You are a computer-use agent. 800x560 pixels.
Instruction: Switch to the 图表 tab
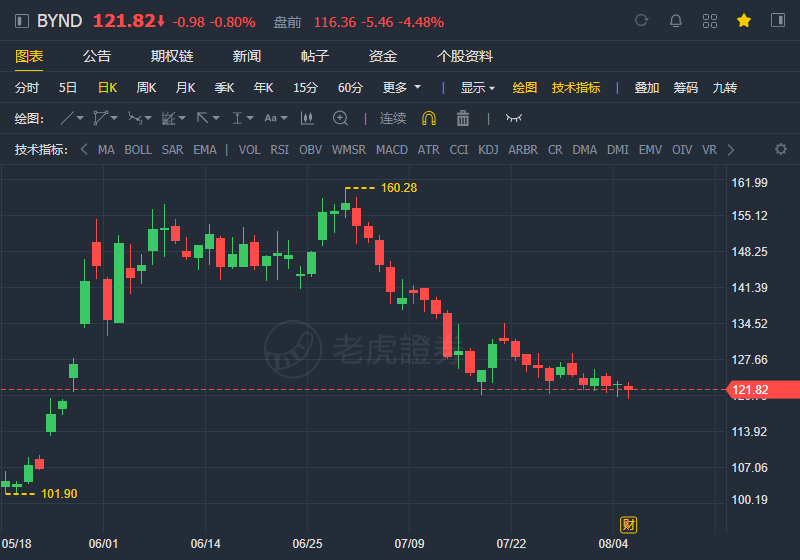click(29, 56)
